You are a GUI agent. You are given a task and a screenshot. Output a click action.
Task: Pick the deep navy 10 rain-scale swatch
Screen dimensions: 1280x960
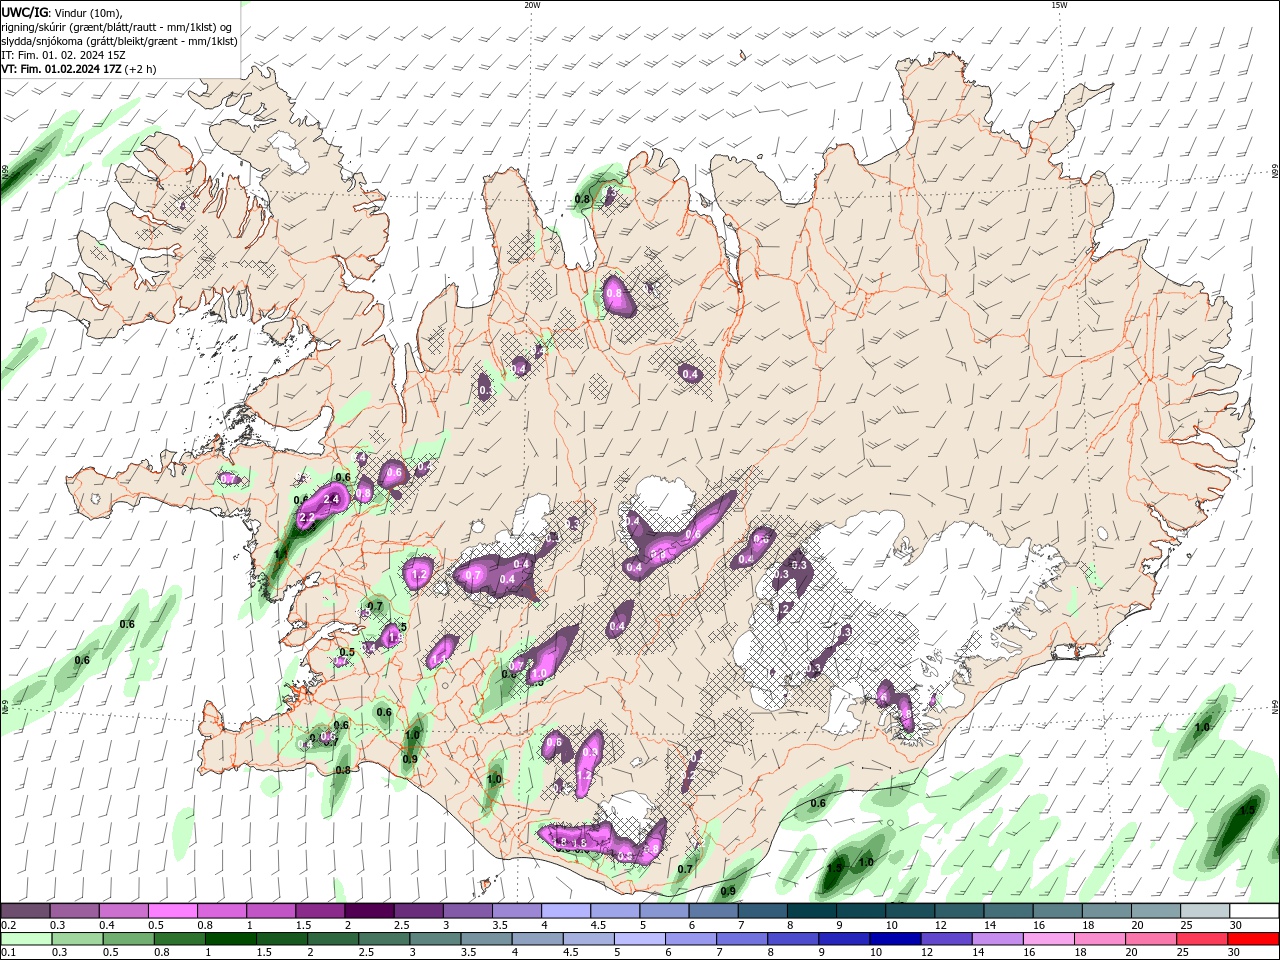coord(894,939)
